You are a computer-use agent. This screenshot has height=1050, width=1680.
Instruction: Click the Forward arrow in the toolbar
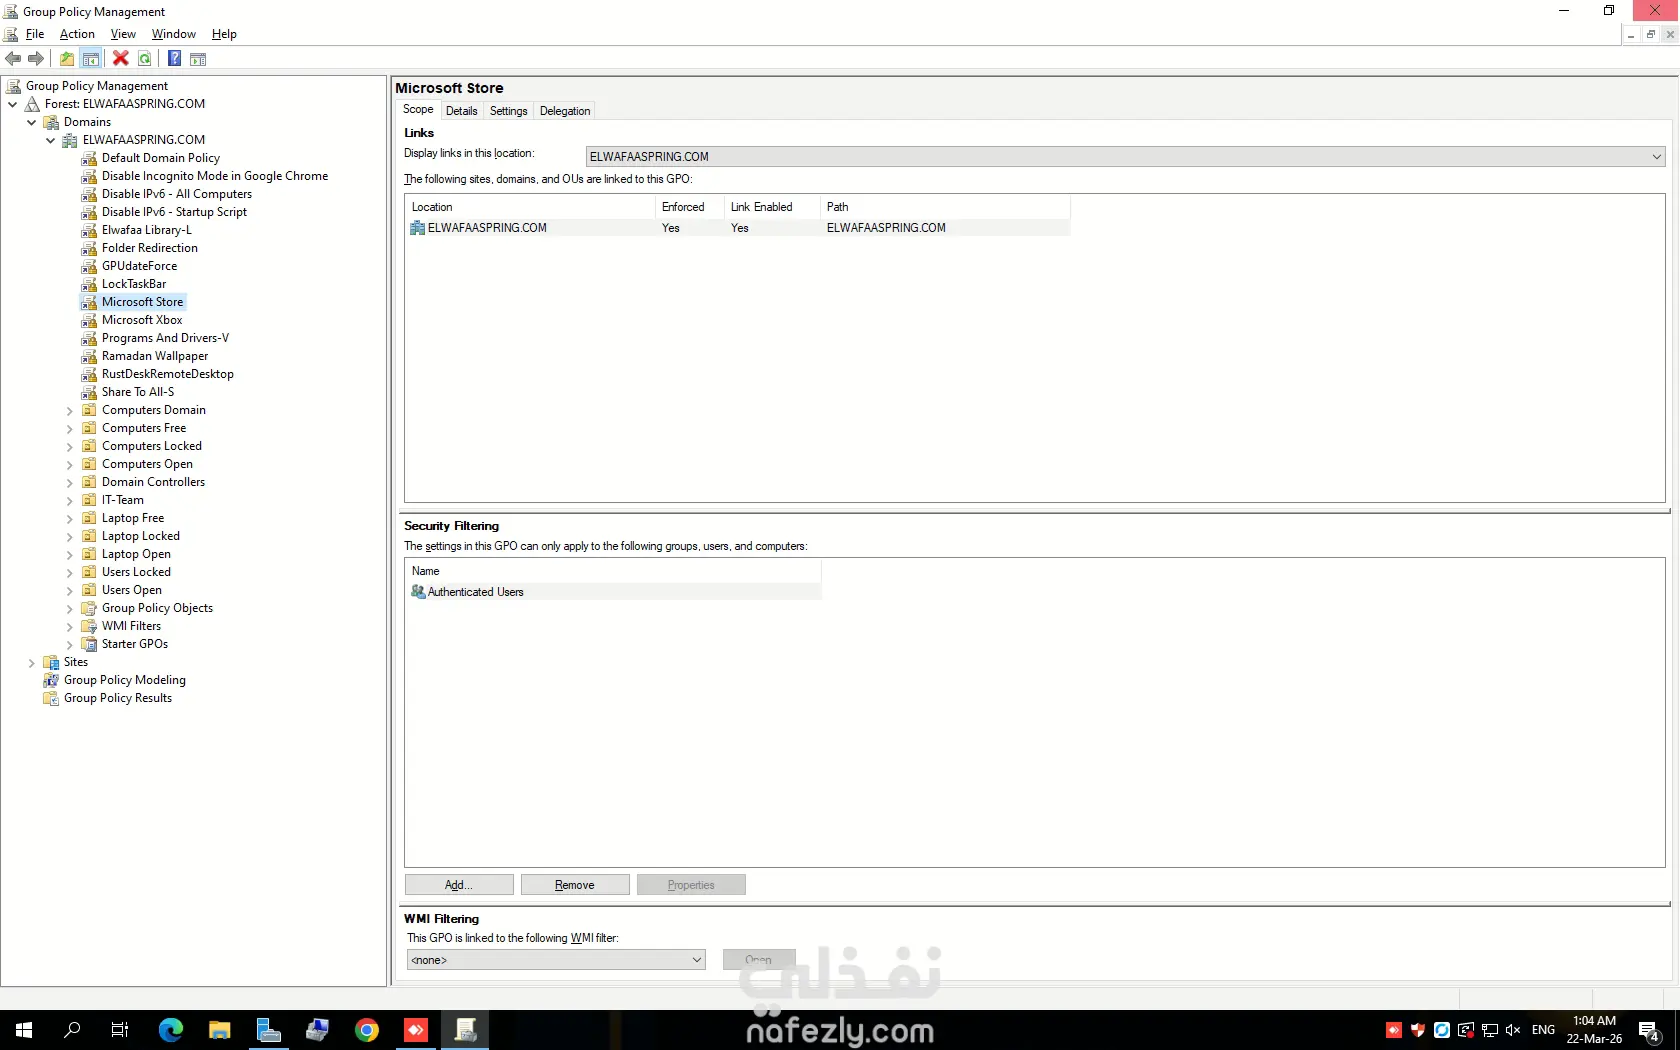click(x=36, y=59)
